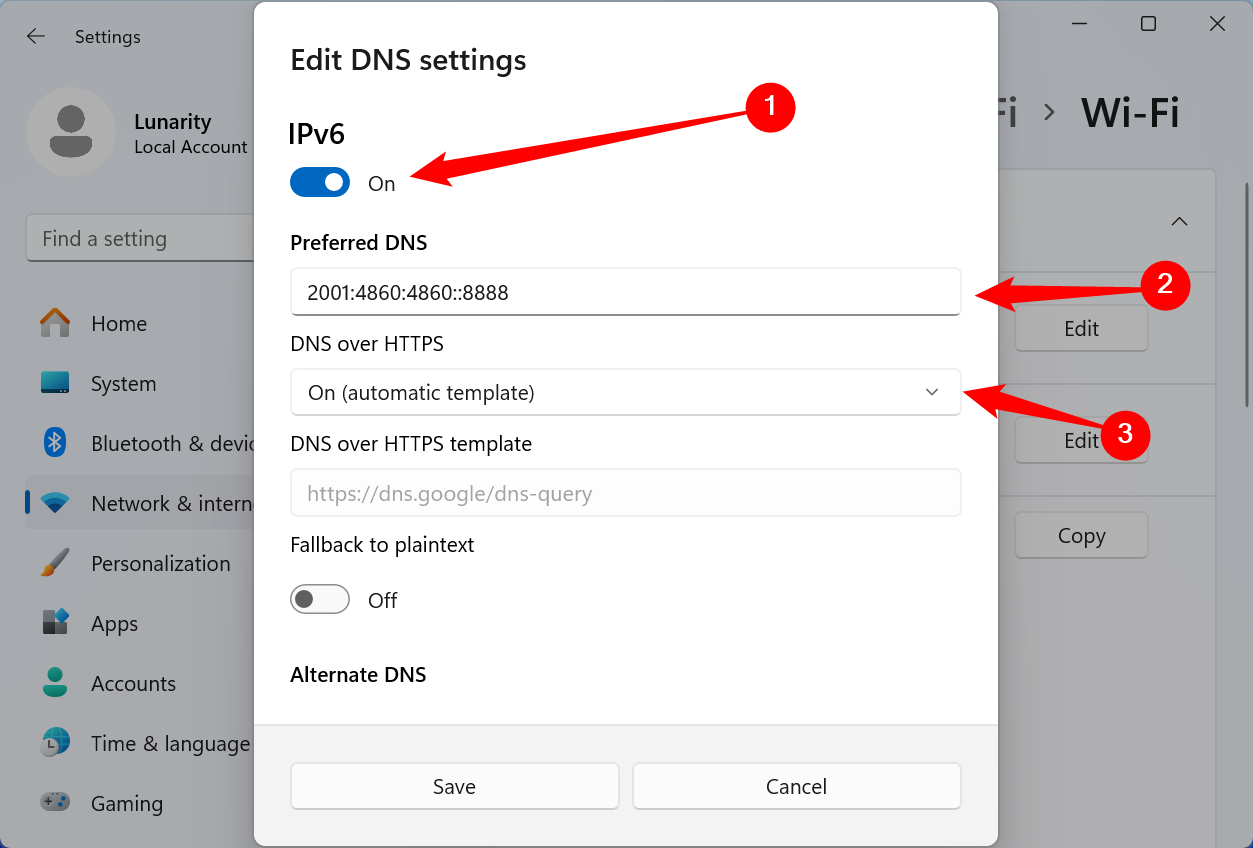This screenshot has width=1253, height=848.
Task: Save the DNS settings
Action: 454,786
